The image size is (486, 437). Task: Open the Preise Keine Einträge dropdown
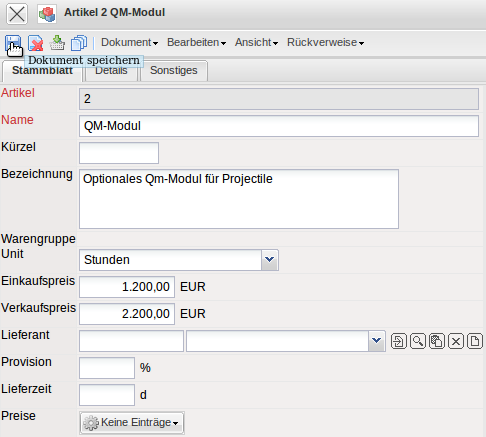point(132,423)
